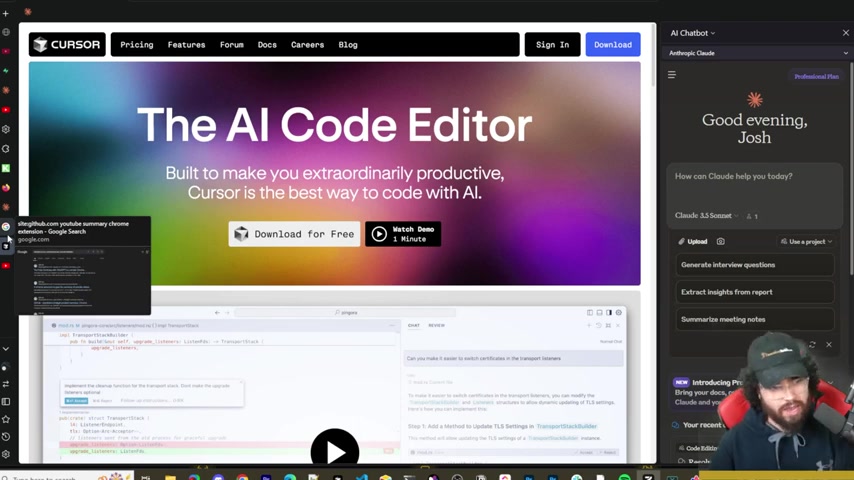Viewport: 854px width, 480px height.
Task: Expand the Anthropic Claude provider selector
Action: coord(757,53)
